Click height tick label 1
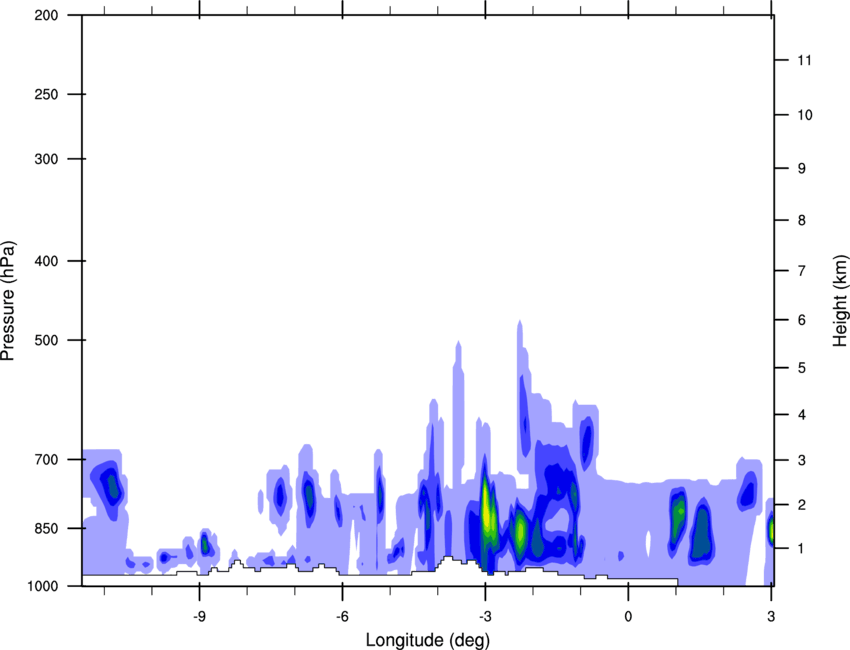 pos(802,549)
